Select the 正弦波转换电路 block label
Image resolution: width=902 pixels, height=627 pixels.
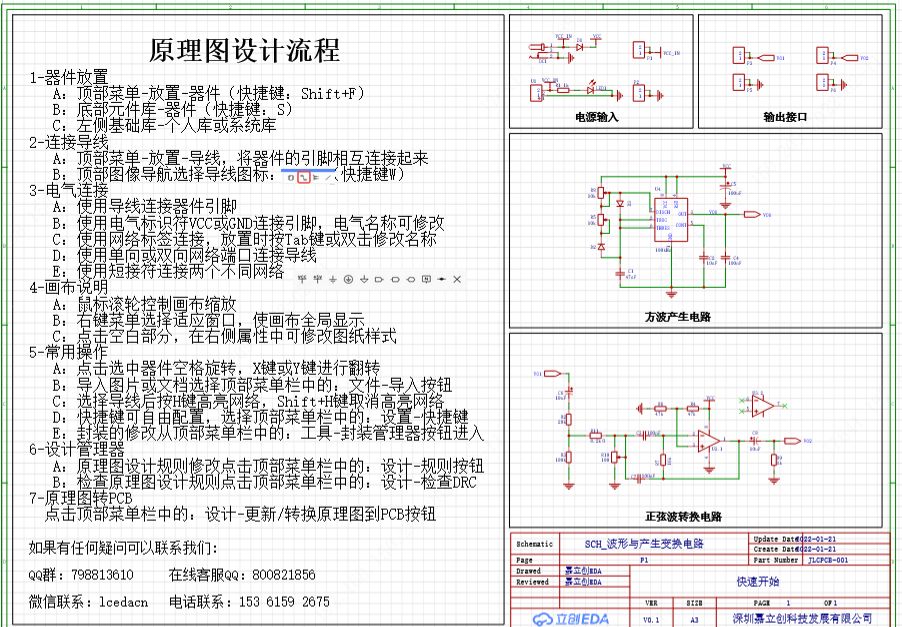point(683,517)
